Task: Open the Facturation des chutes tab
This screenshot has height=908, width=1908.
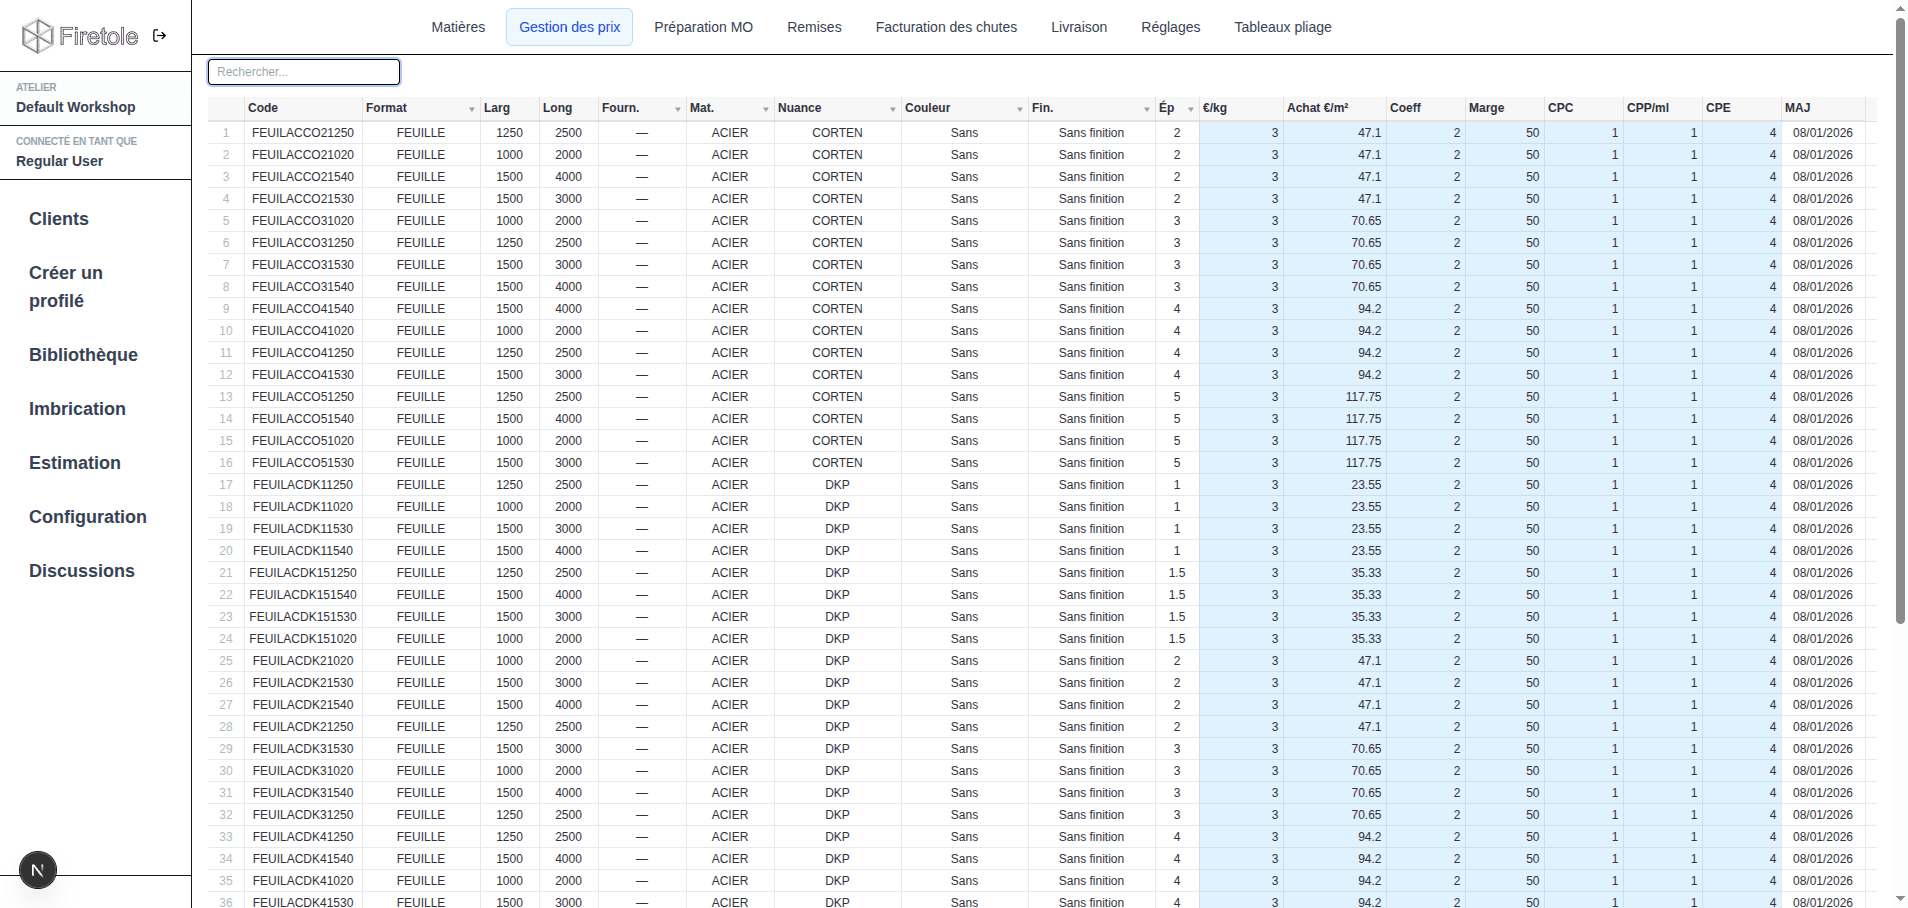Action: point(946,27)
